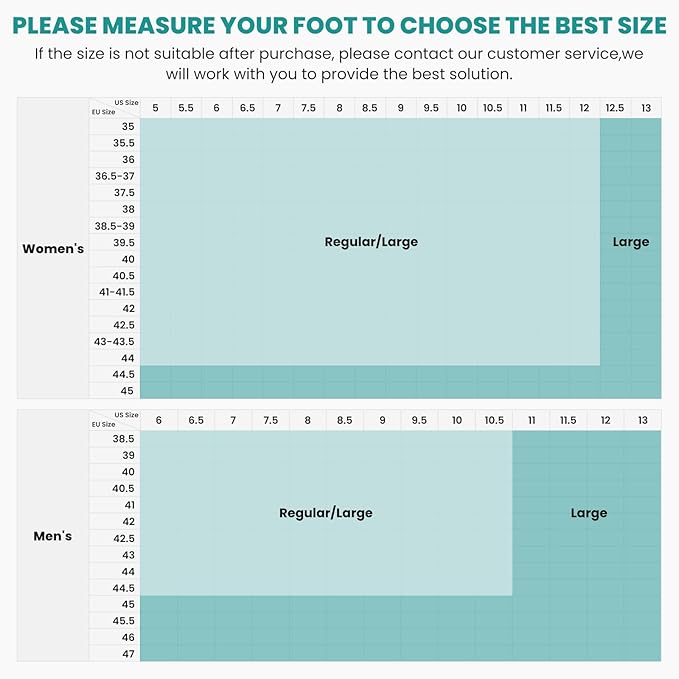Click EU size 43-43.5 in the Women's chart
Viewport: 679px width, 679px height.
pos(115,341)
